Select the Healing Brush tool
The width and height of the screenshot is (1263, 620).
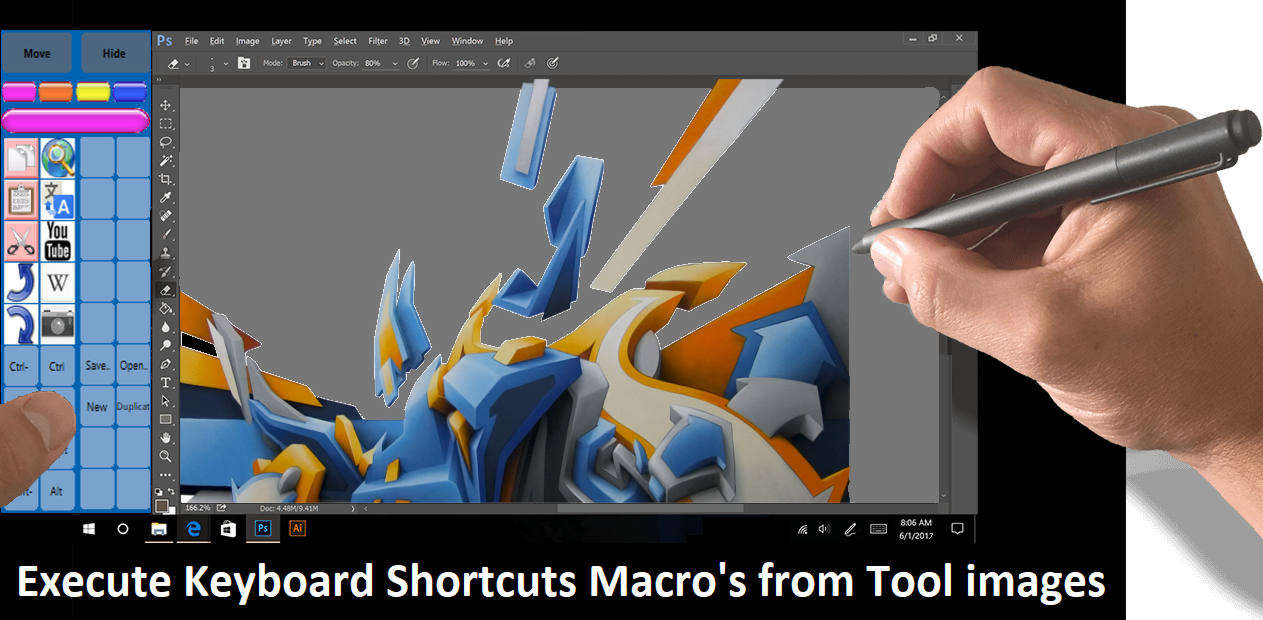pos(166,216)
